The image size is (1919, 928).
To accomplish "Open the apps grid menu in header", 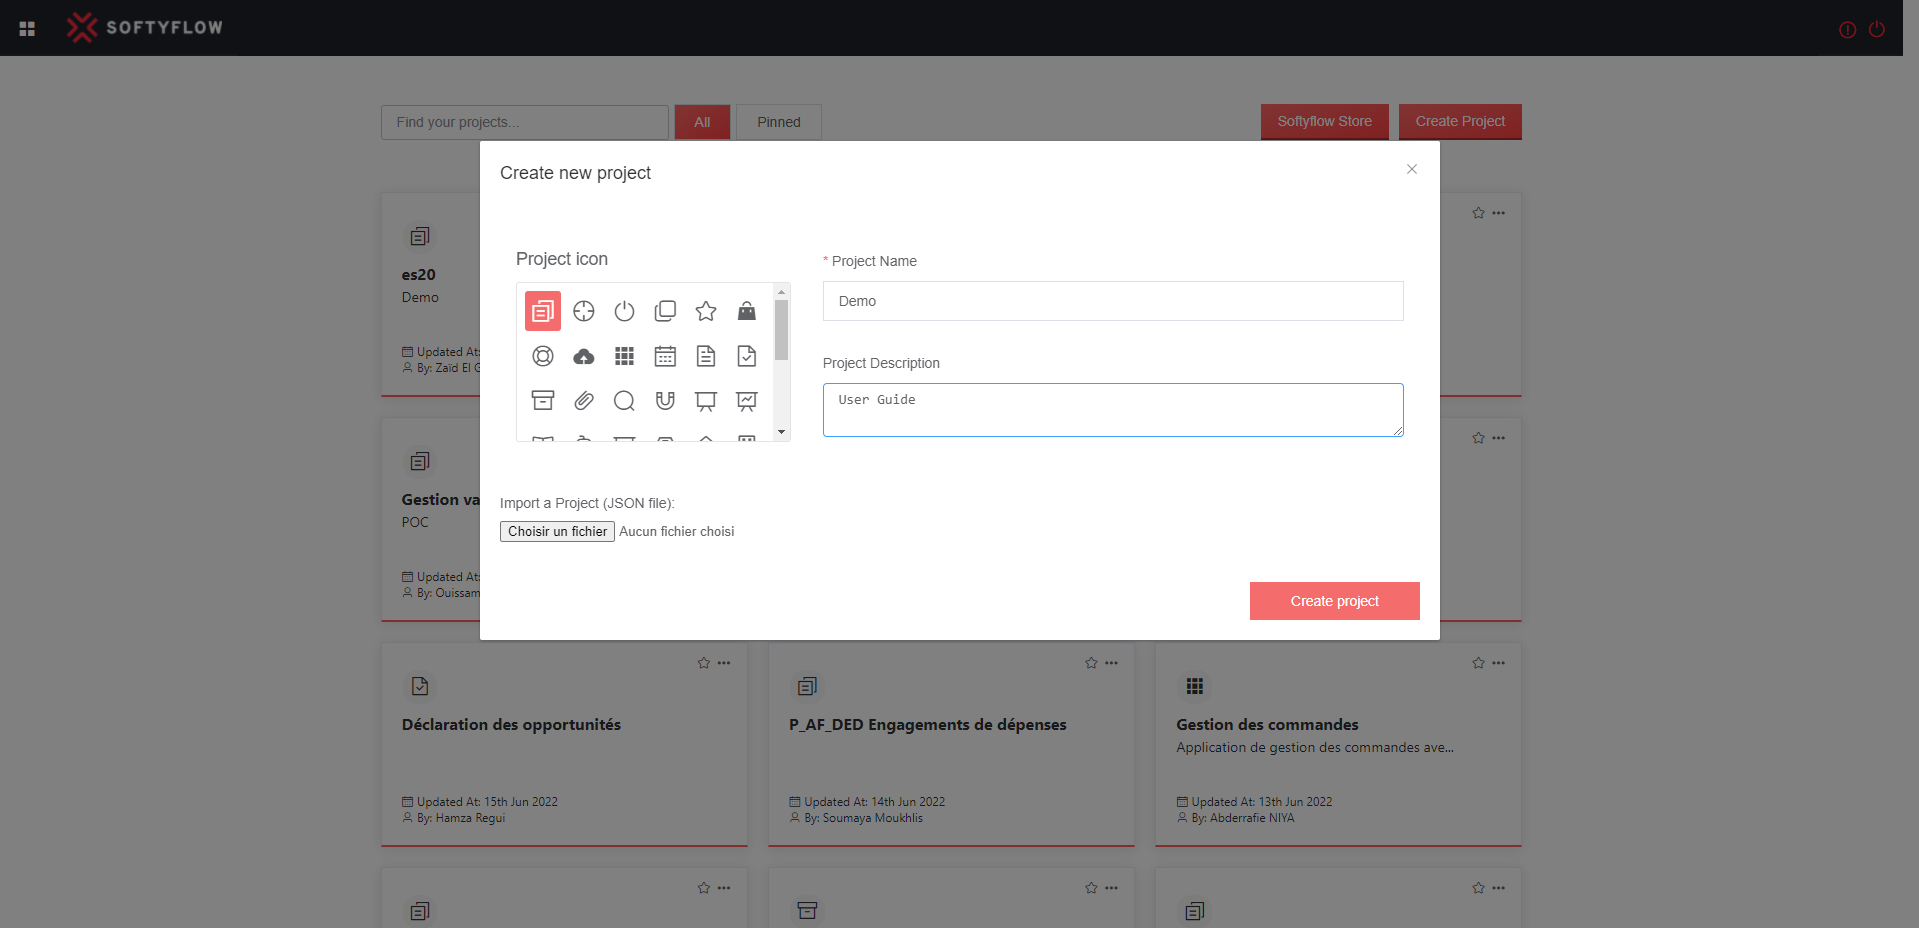I will coord(27,29).
